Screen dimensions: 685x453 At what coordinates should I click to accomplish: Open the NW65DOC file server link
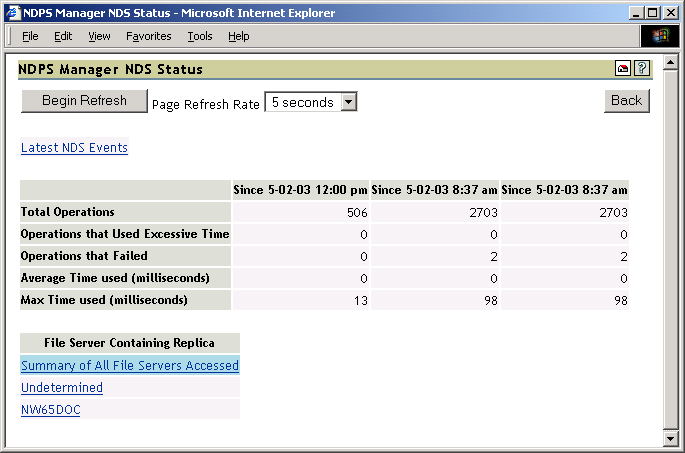[x=50, y=410]
